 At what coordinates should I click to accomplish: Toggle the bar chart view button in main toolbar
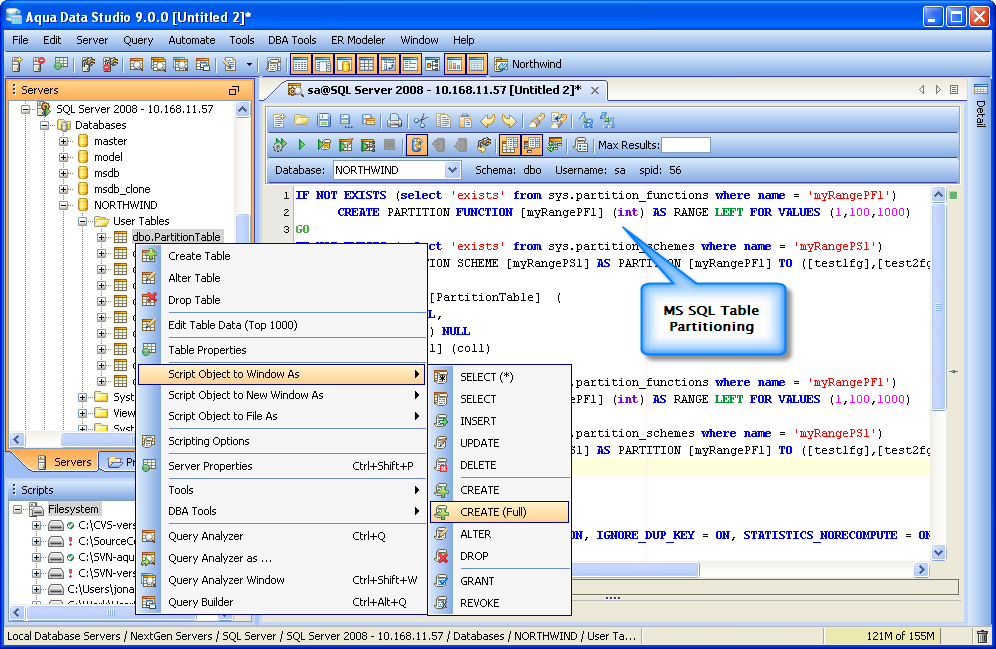[454, 64]
